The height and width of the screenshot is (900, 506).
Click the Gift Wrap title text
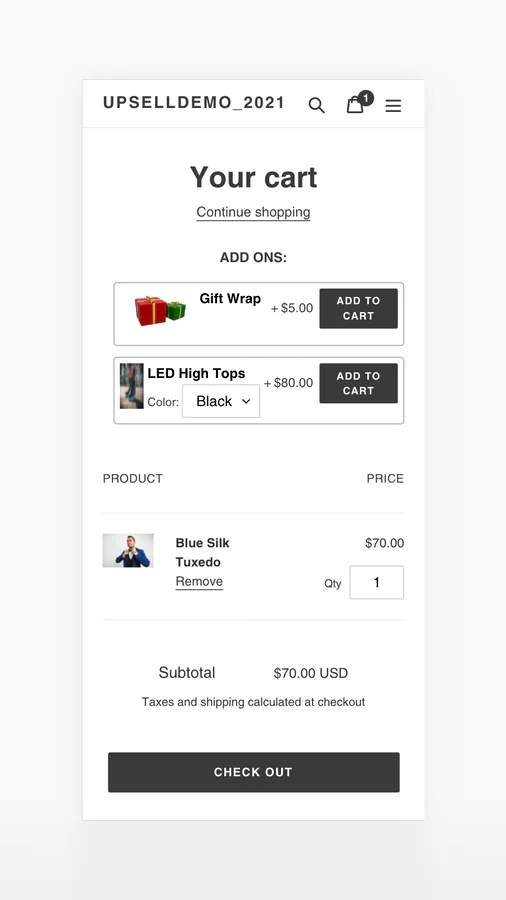pyautogui.click(x=230, y=298)
